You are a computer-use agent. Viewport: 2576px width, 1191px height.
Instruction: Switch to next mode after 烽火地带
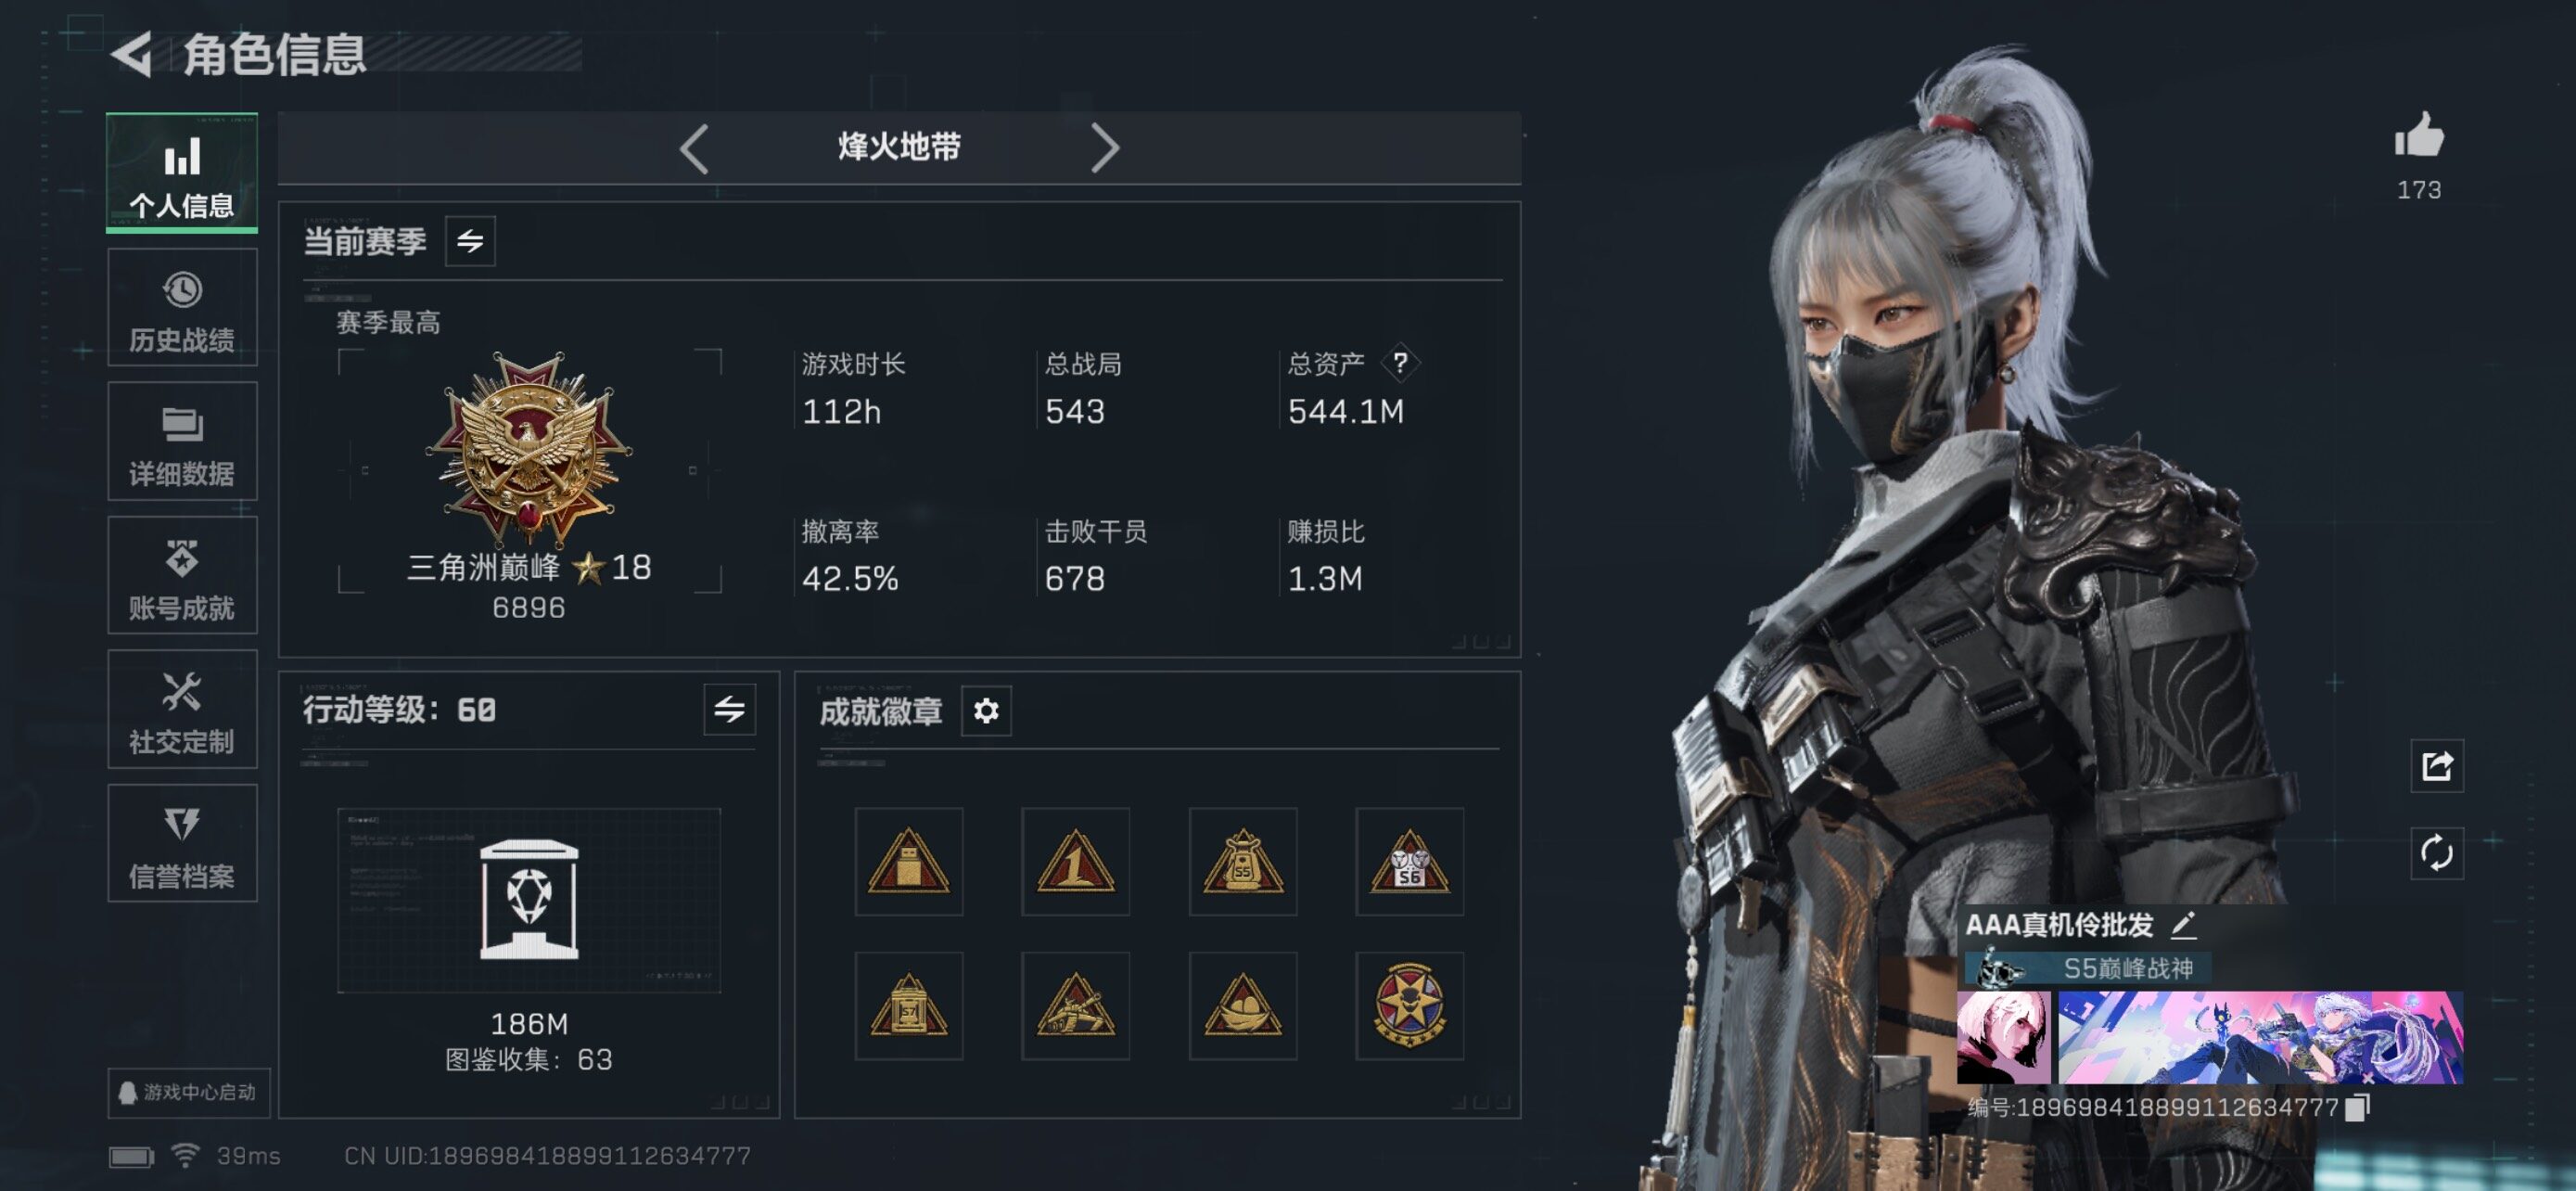1104,149
